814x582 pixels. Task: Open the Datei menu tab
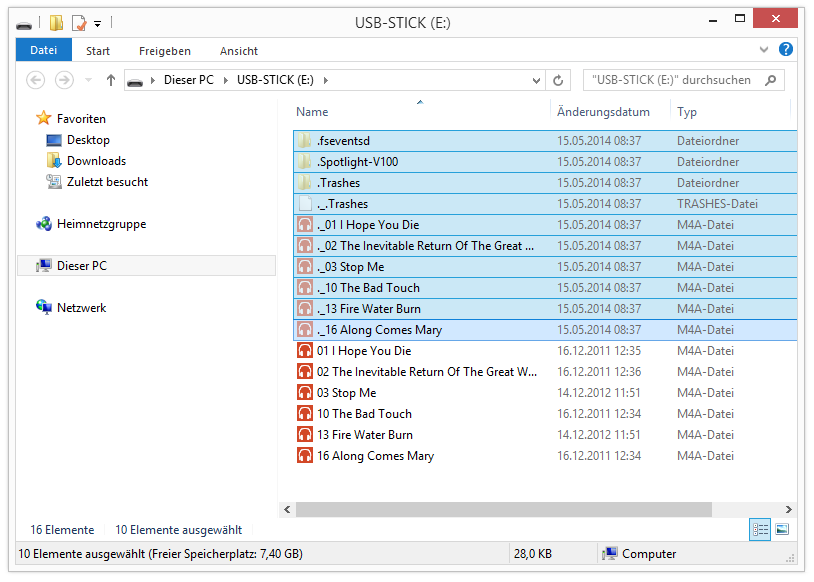click(44, 50)
